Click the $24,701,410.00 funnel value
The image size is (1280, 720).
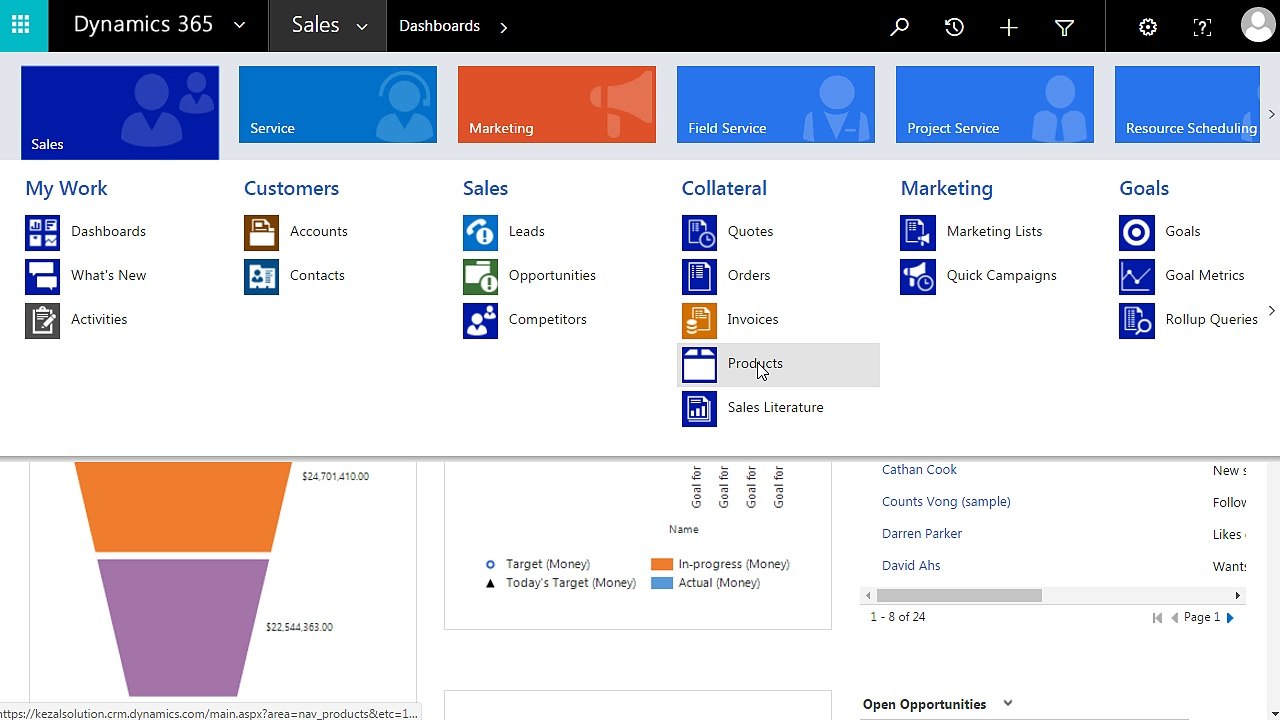[335, 477]
